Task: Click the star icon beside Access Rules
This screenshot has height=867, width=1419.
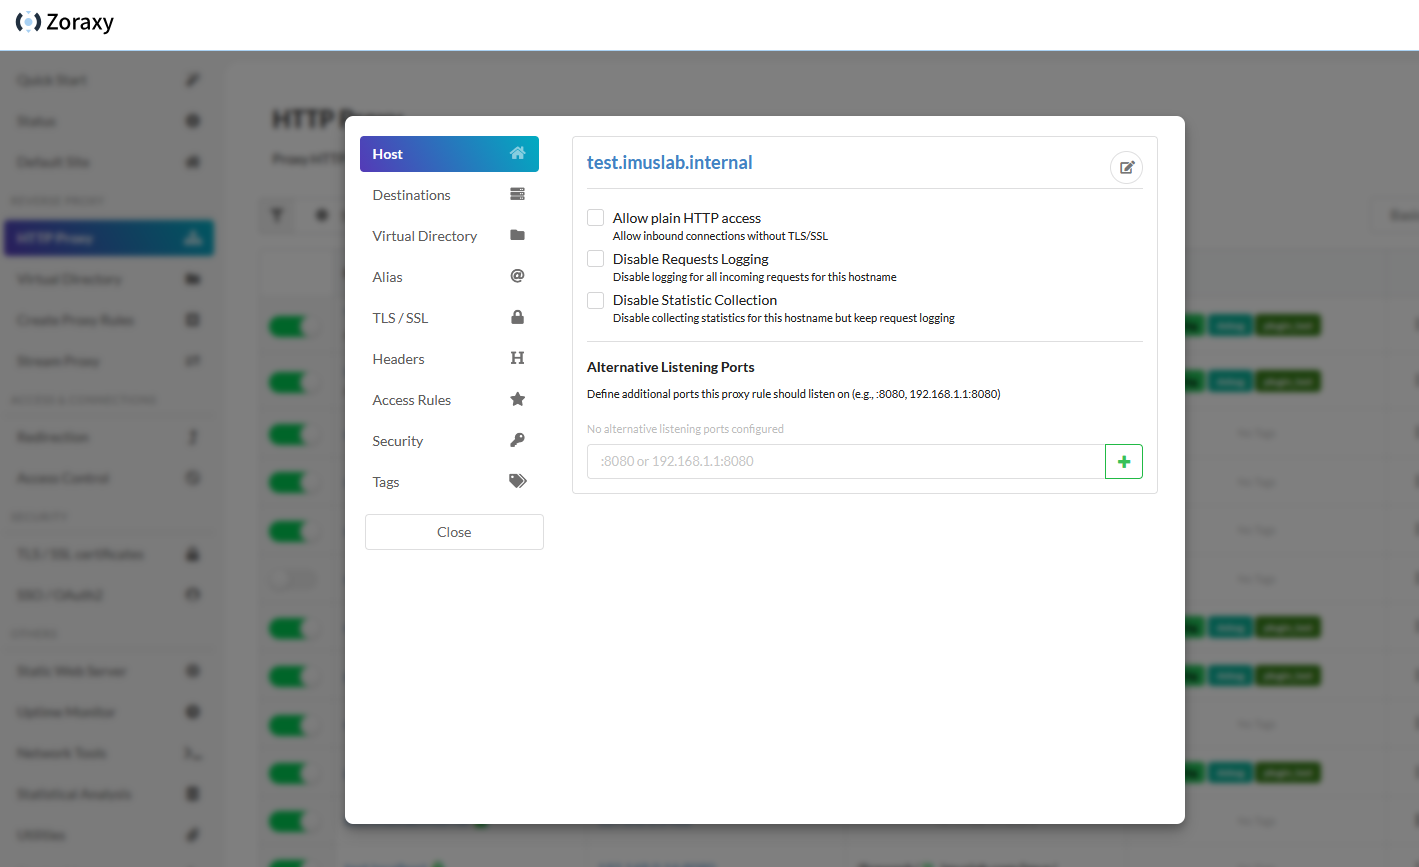Action: coord(517,399)
